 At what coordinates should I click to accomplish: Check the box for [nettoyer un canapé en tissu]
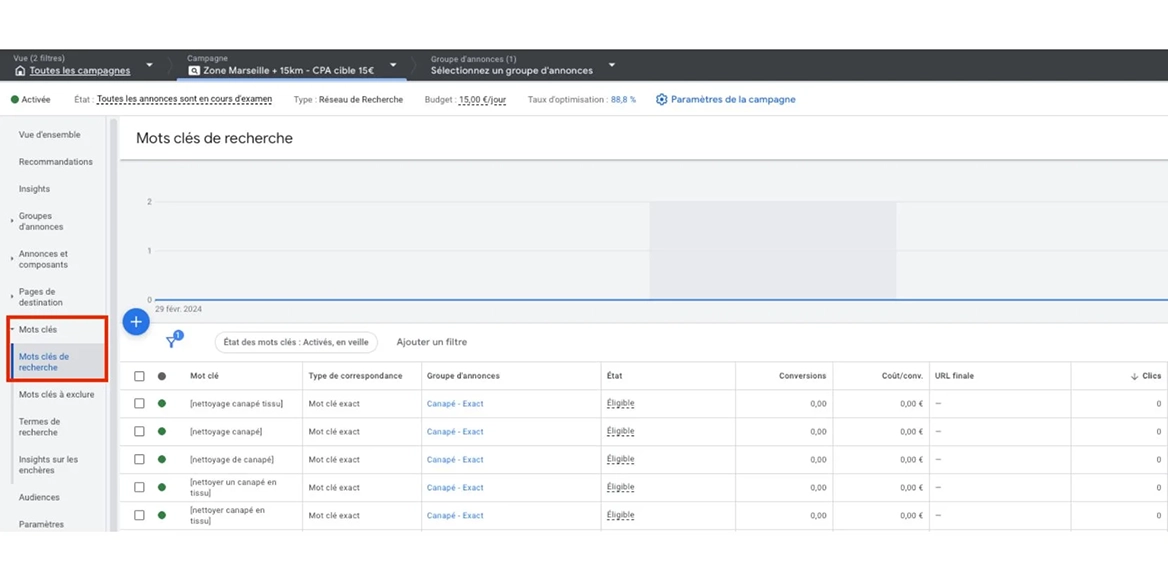[x=139, y=487]
